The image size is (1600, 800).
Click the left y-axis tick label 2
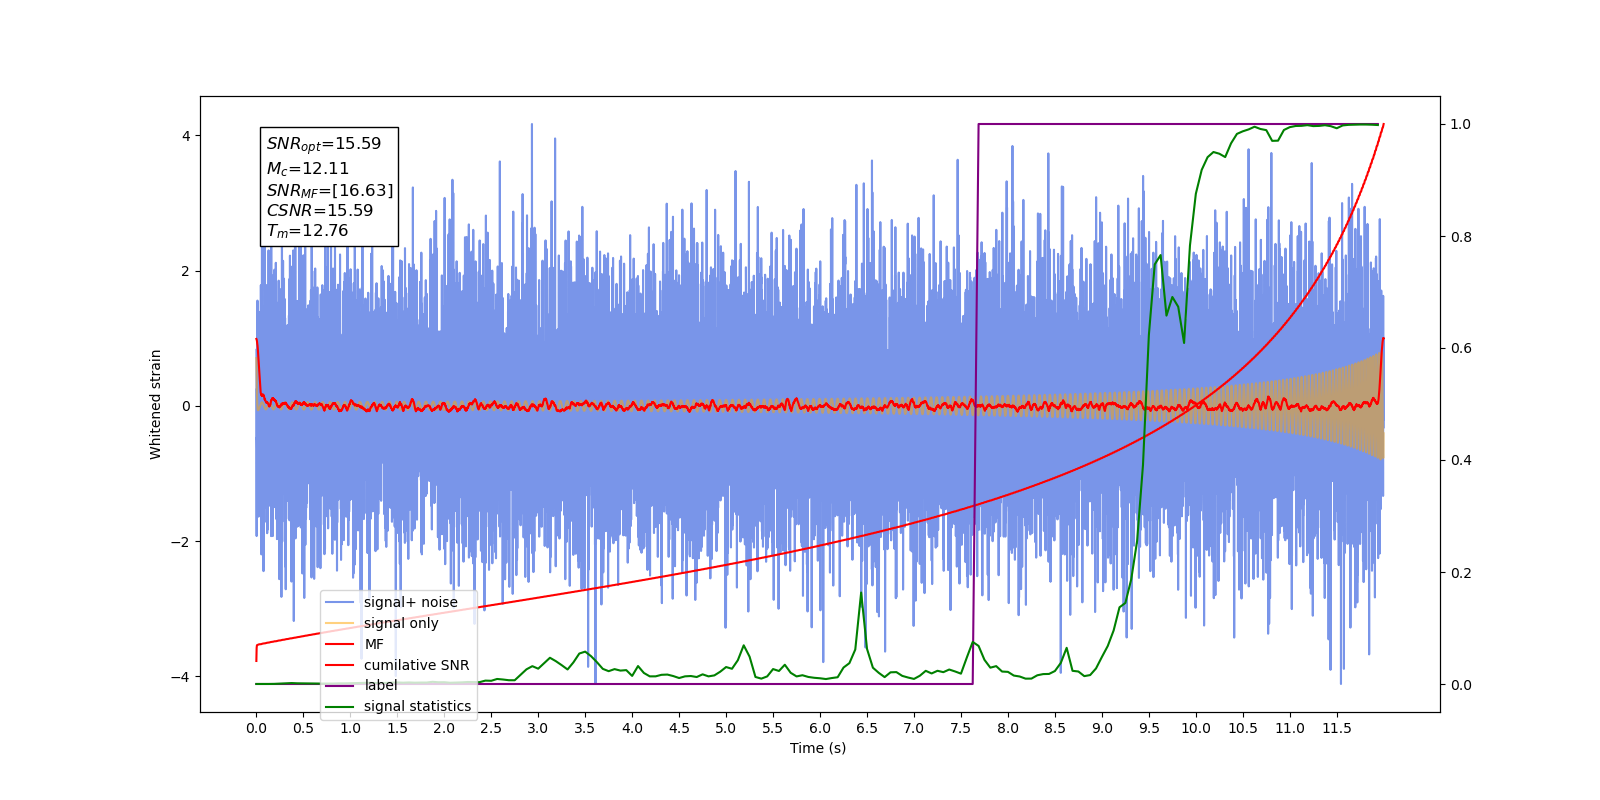pyautogui.click(x=185, y=271)
